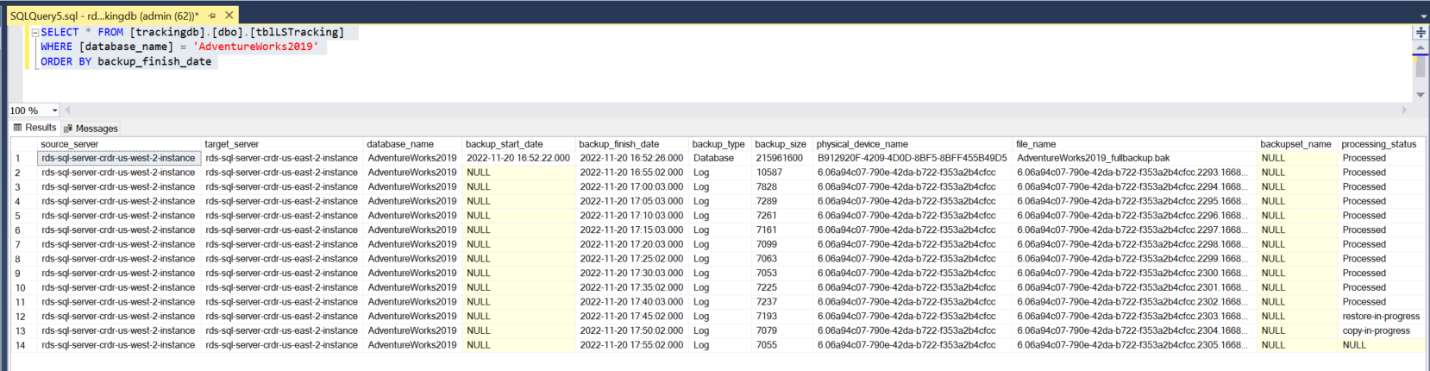
Task: Click the backup start date 2022-11-20 16:52:22.000
Action: click(x=520, y=158)
